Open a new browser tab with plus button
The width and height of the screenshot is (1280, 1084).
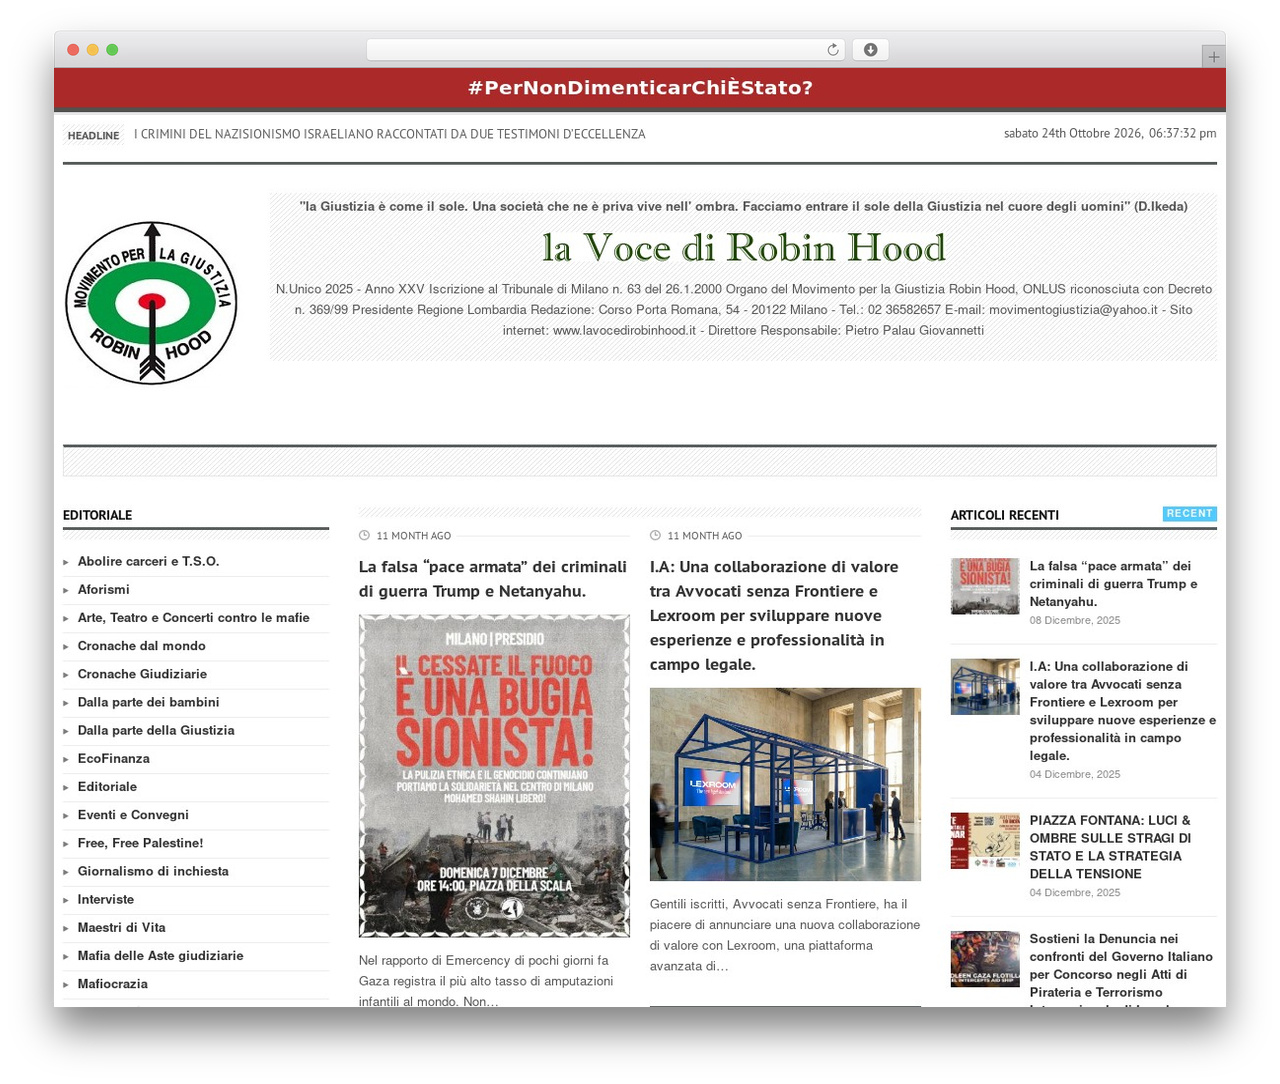pos(1213,57)
